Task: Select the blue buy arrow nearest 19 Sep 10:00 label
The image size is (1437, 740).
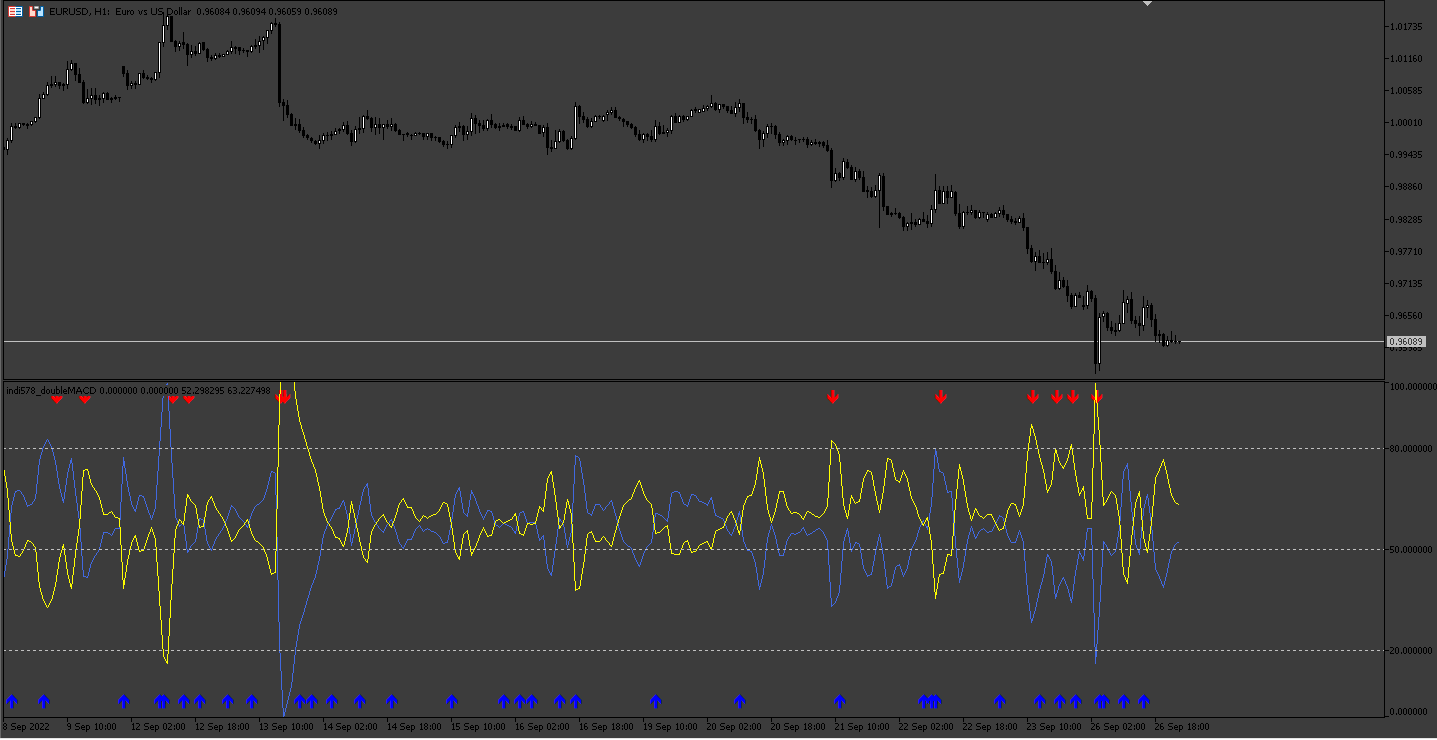Action: point(656,701)
